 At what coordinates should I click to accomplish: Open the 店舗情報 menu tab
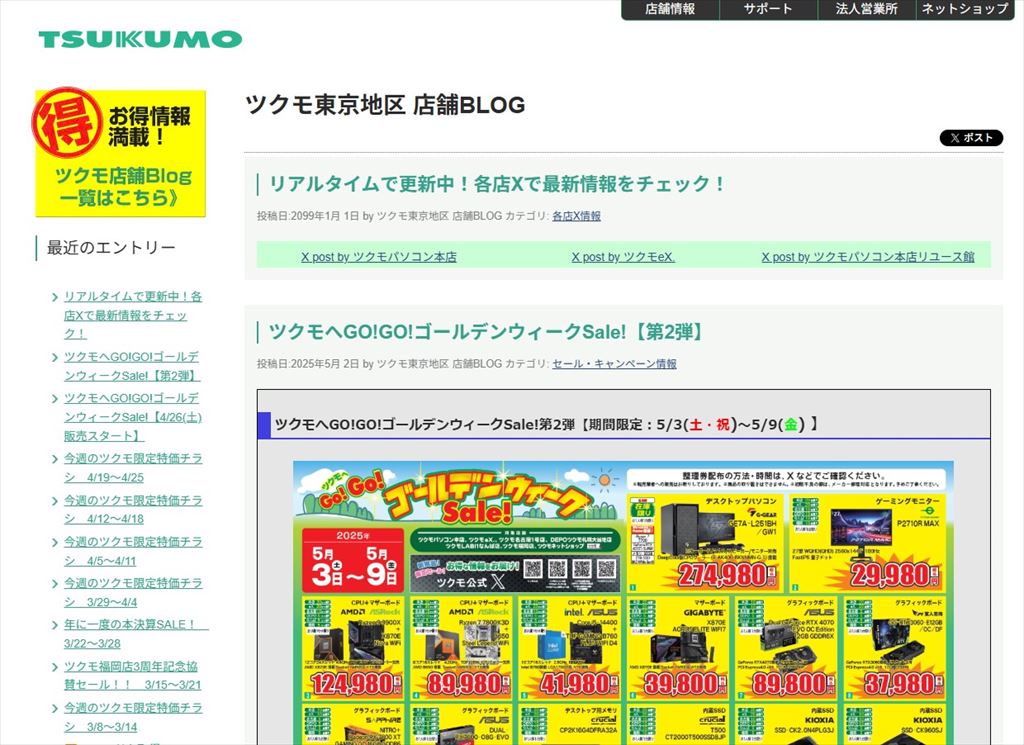[x=670, y=9]
